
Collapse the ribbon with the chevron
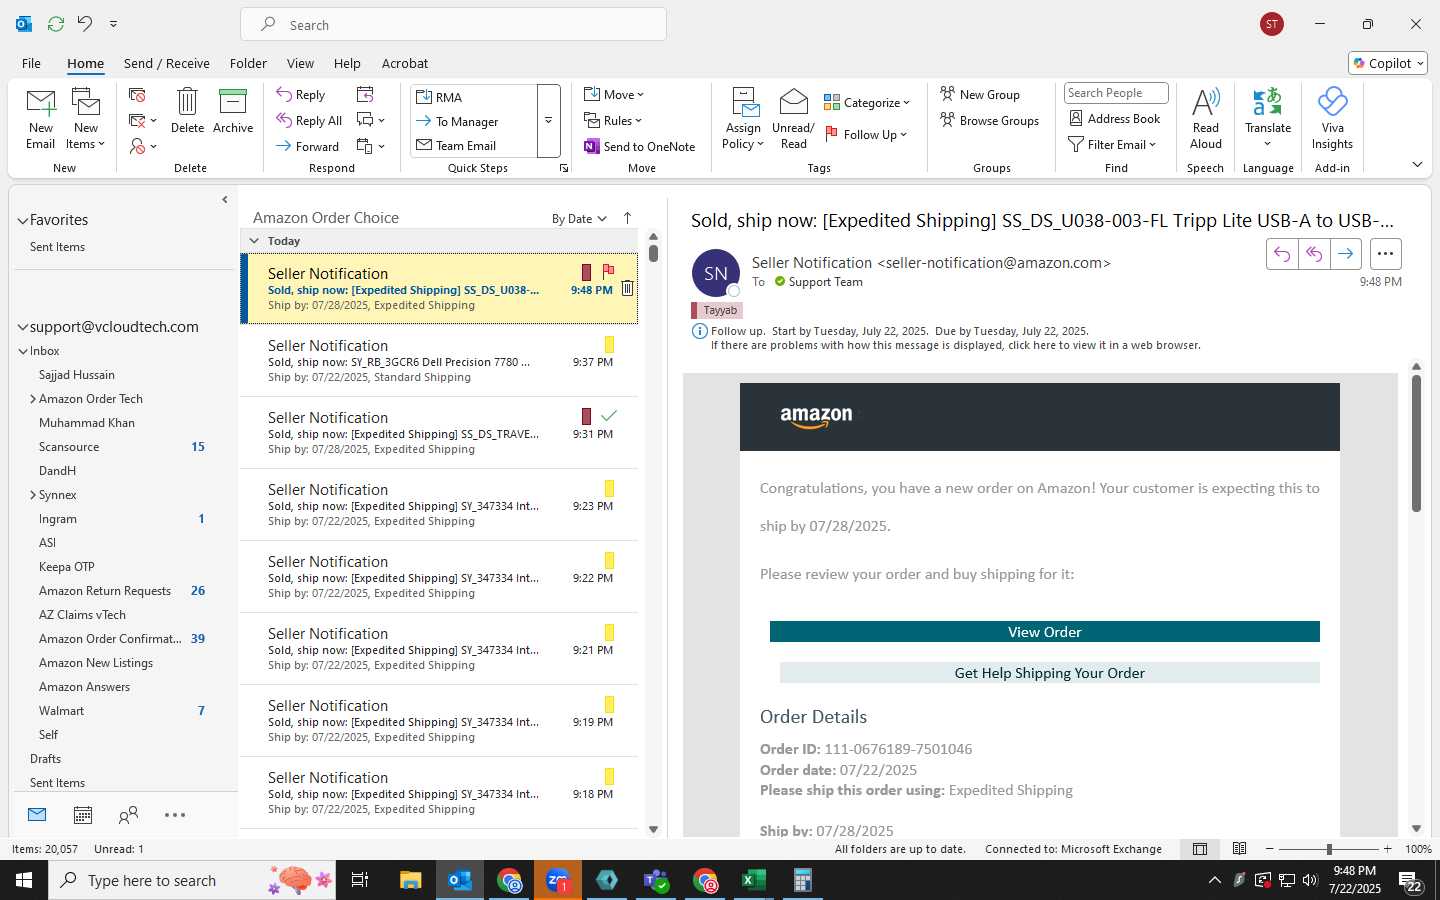[1417, 164]
